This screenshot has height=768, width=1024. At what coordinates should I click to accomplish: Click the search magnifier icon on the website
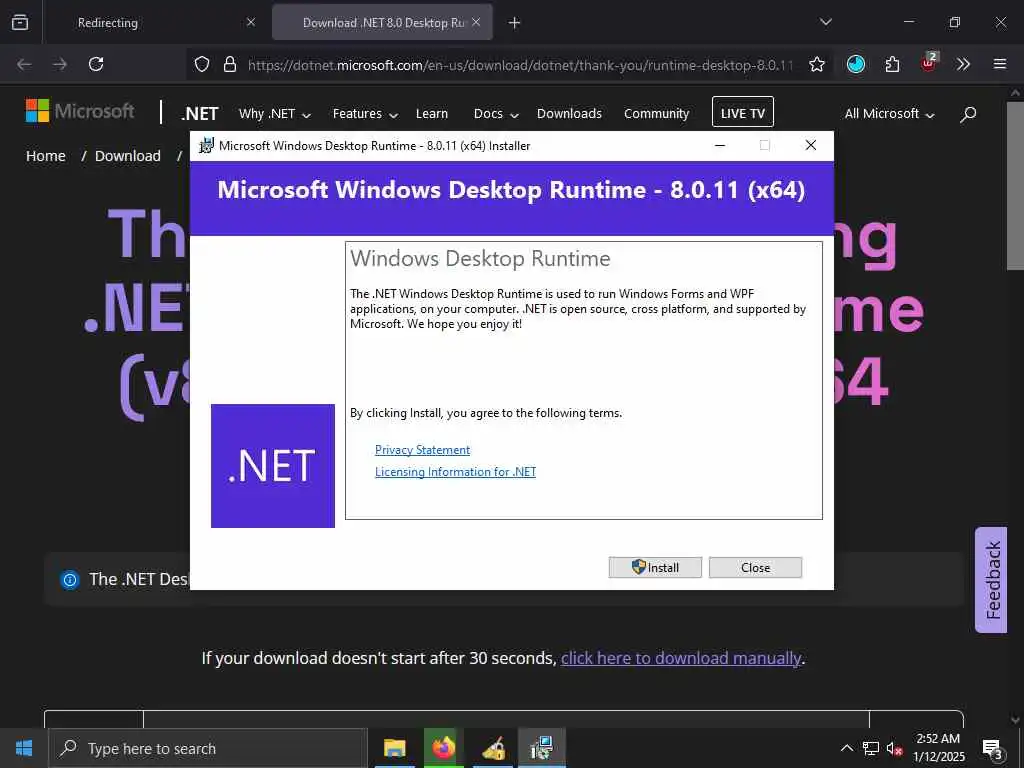(968, 114)
